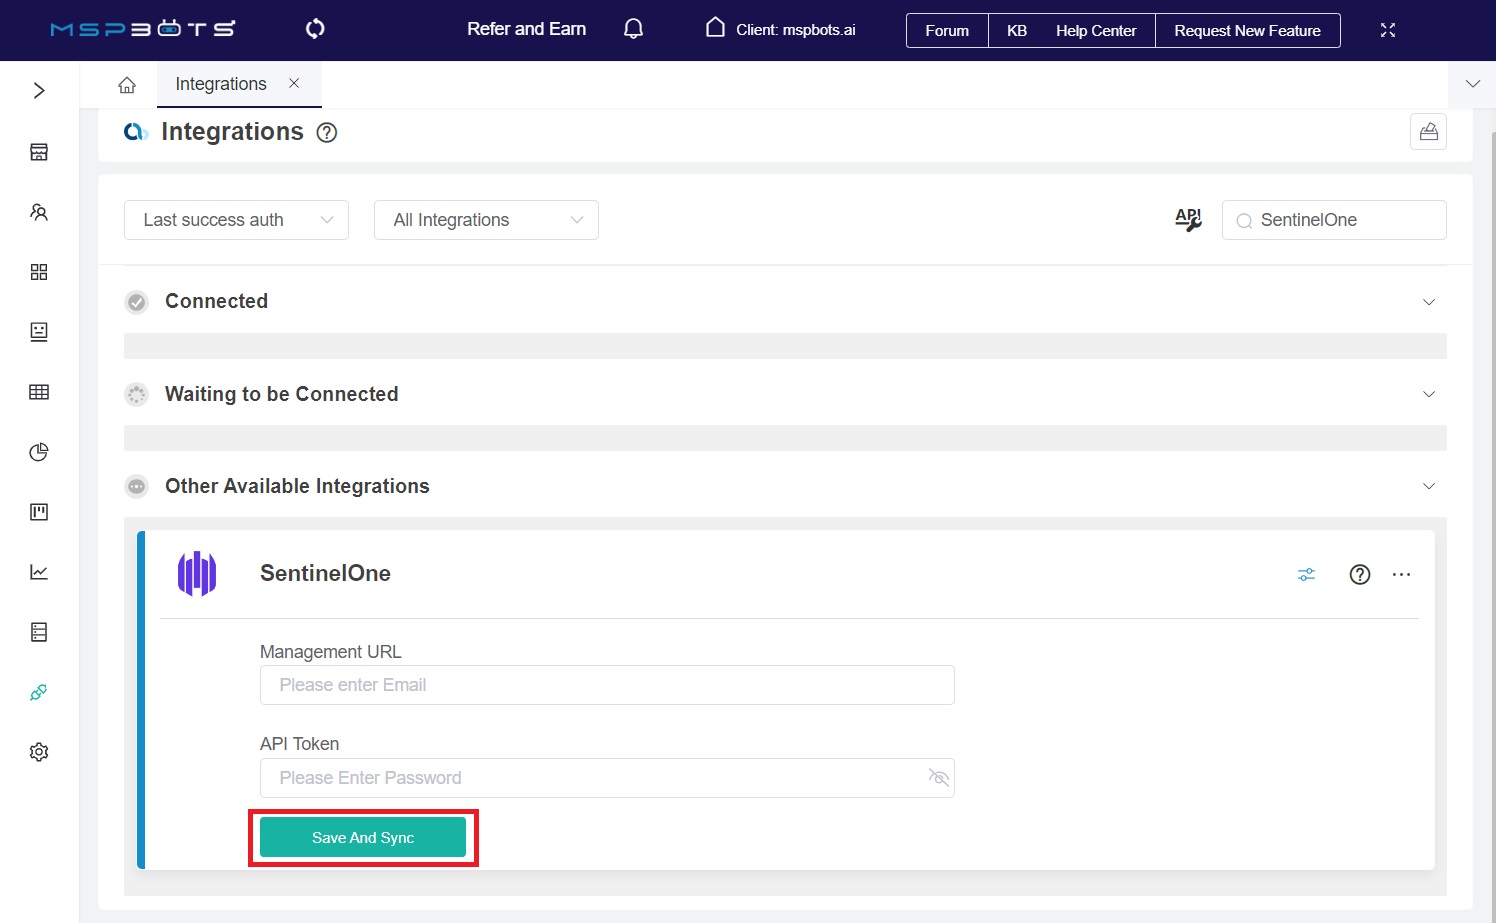Select the Integrations plug icon in sidebar

[38, 691]
